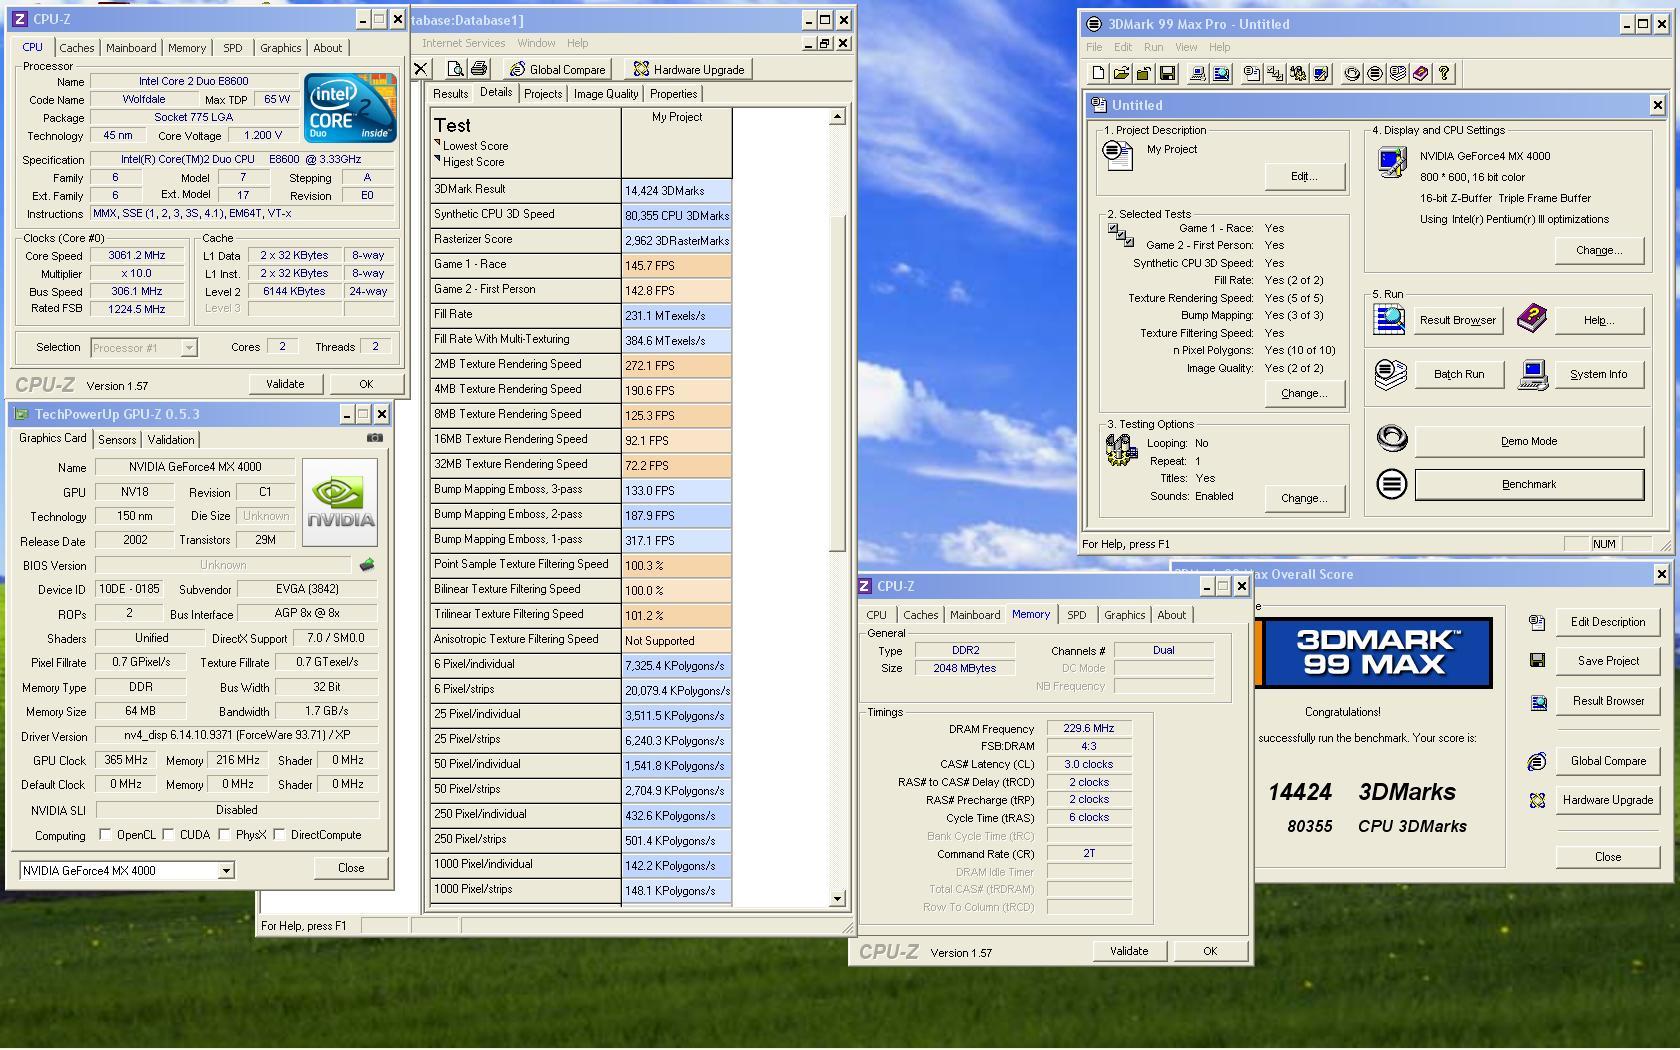Switch to Validation tab in GPU-Z

tap(171, 440)
